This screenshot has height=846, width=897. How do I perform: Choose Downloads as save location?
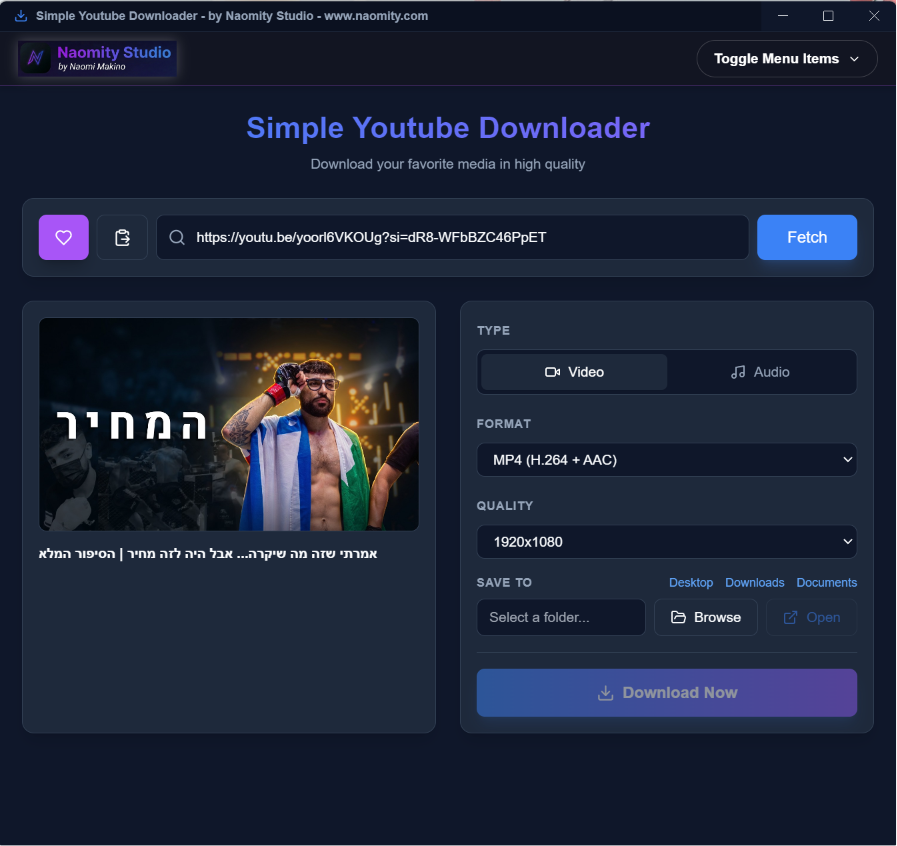755,582
